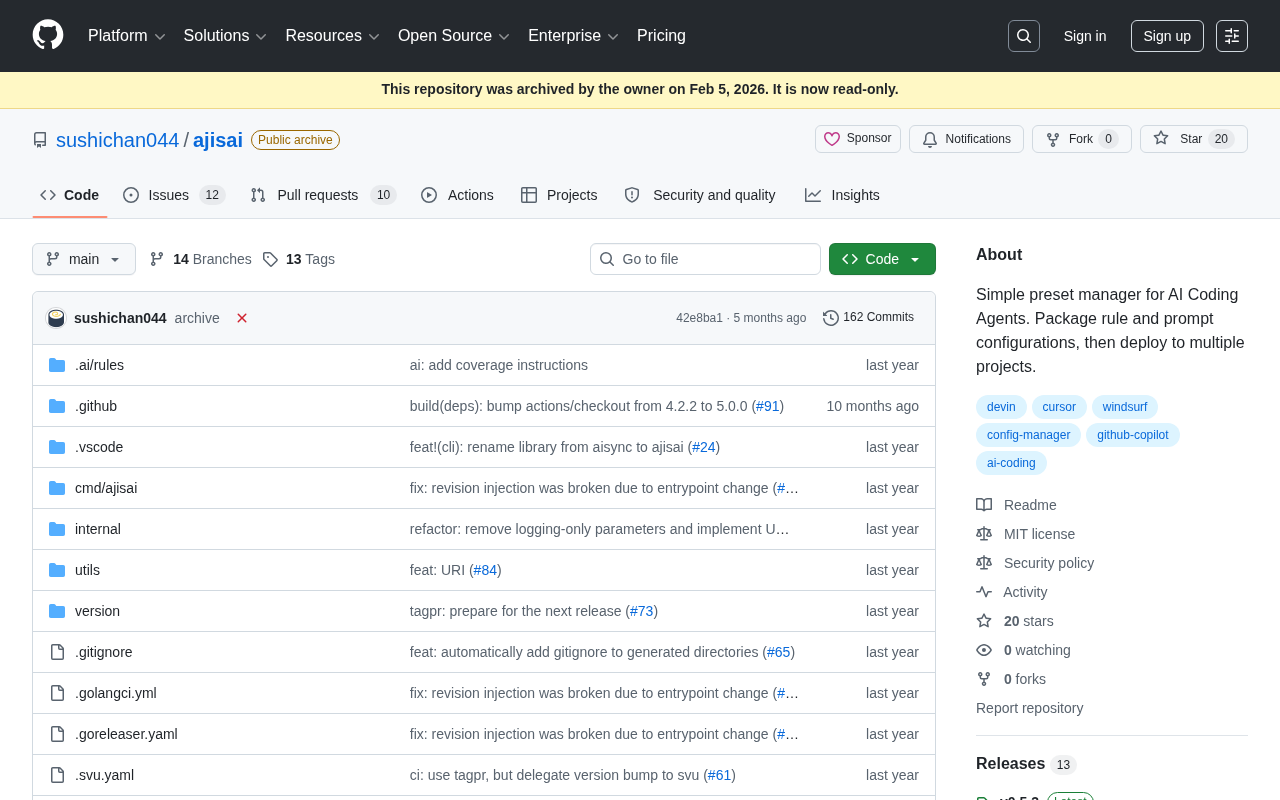
Task: Open the GitHub homepage logo
Action: [48, 35]
